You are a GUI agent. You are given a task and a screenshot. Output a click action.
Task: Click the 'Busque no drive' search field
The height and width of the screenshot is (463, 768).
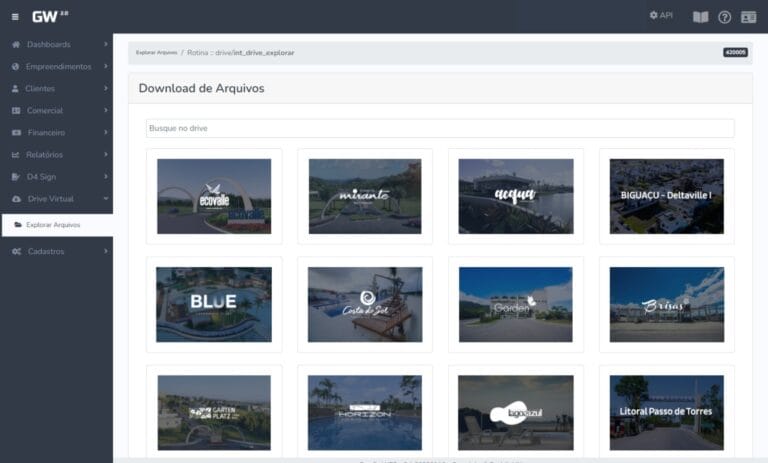(x=439, y=129)
